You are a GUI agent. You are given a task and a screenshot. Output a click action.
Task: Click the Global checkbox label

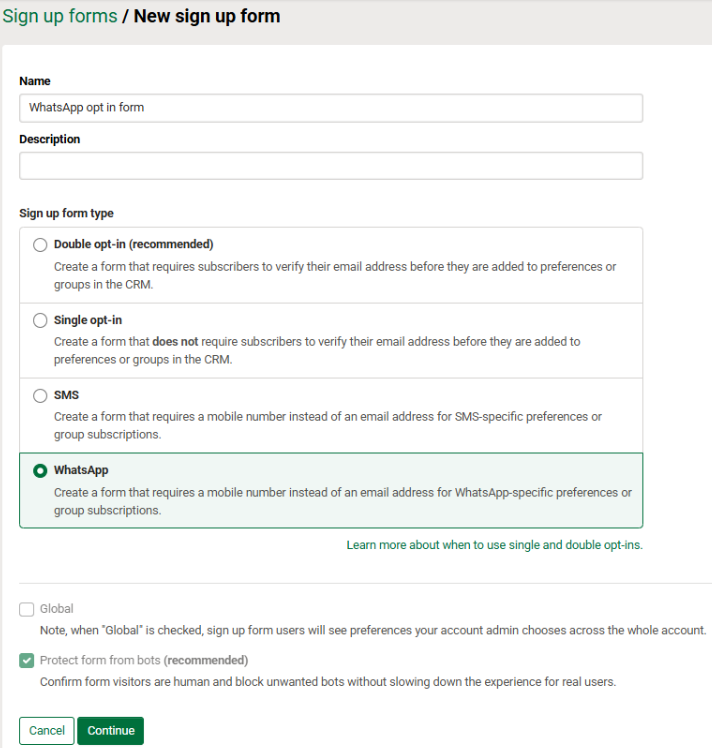[x=57, y=609]
